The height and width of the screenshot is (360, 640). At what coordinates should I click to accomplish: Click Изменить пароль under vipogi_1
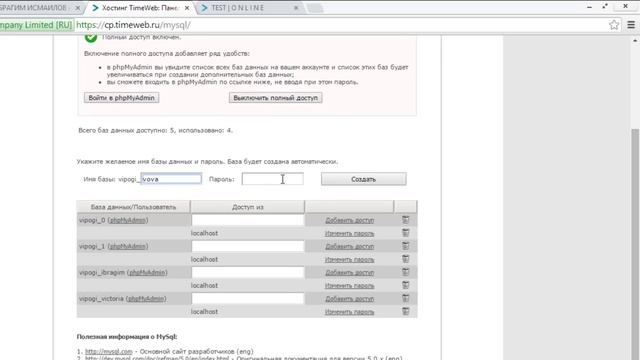click(x=349, y=260)
